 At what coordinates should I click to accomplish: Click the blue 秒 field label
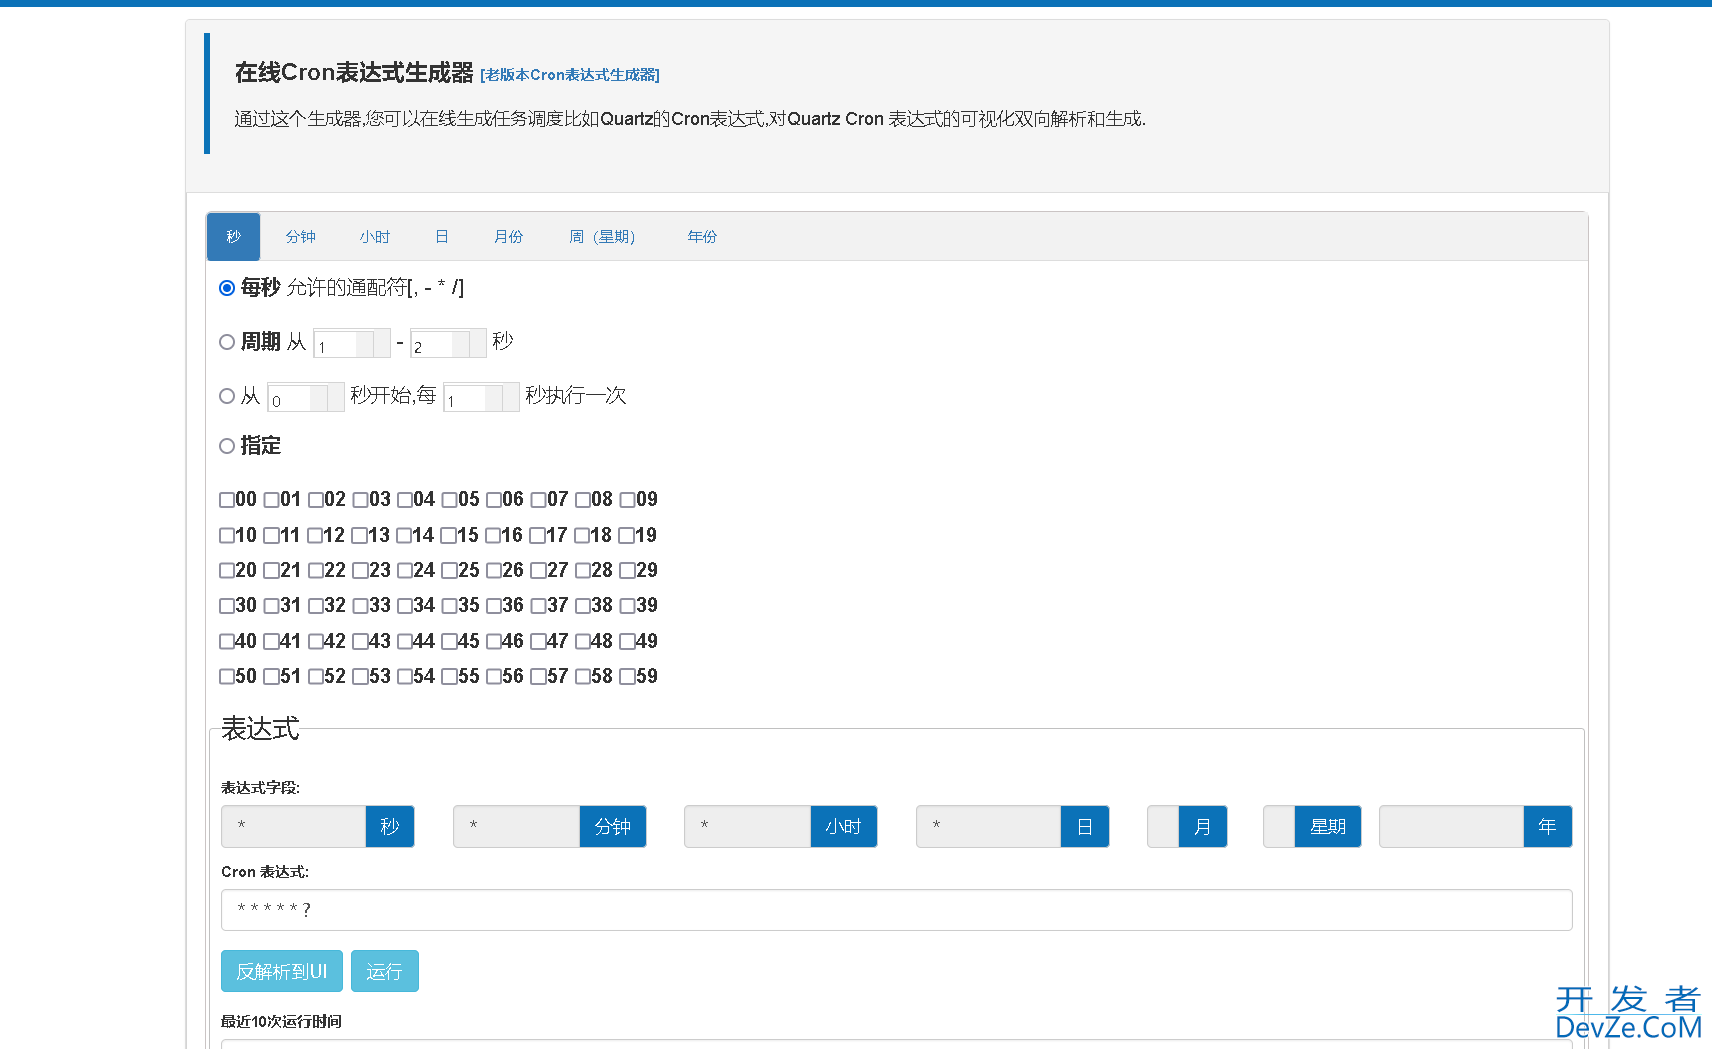390,827
